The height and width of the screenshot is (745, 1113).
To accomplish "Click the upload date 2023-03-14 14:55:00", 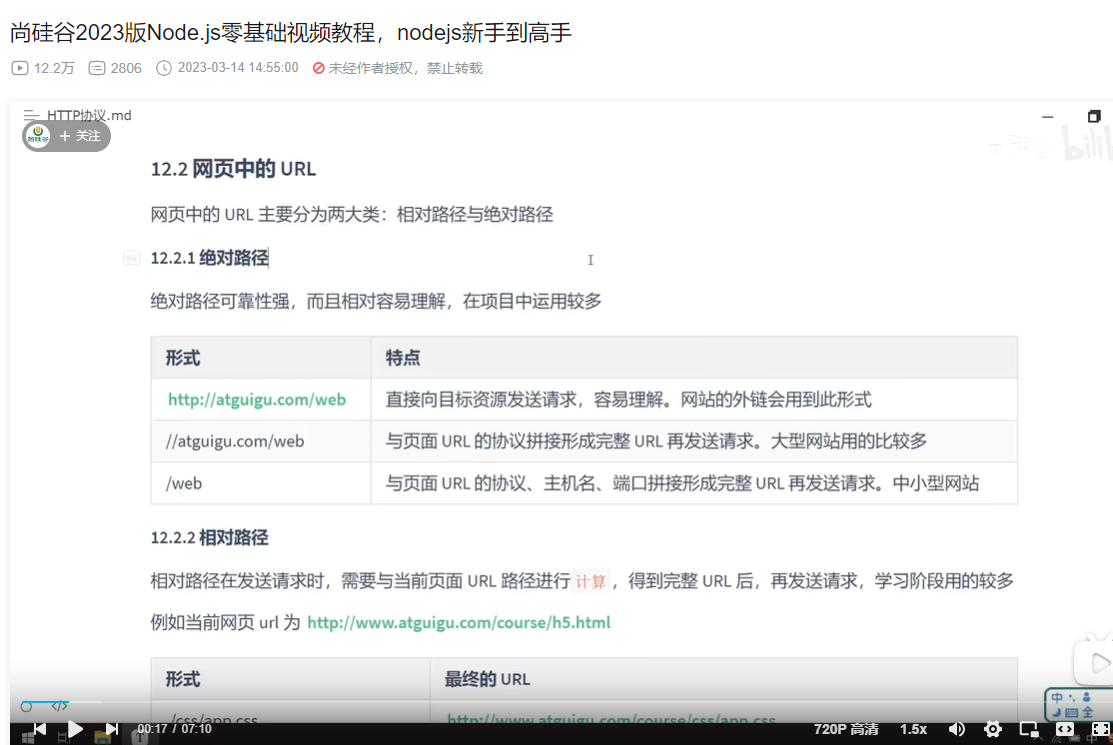I will (238, 67).
